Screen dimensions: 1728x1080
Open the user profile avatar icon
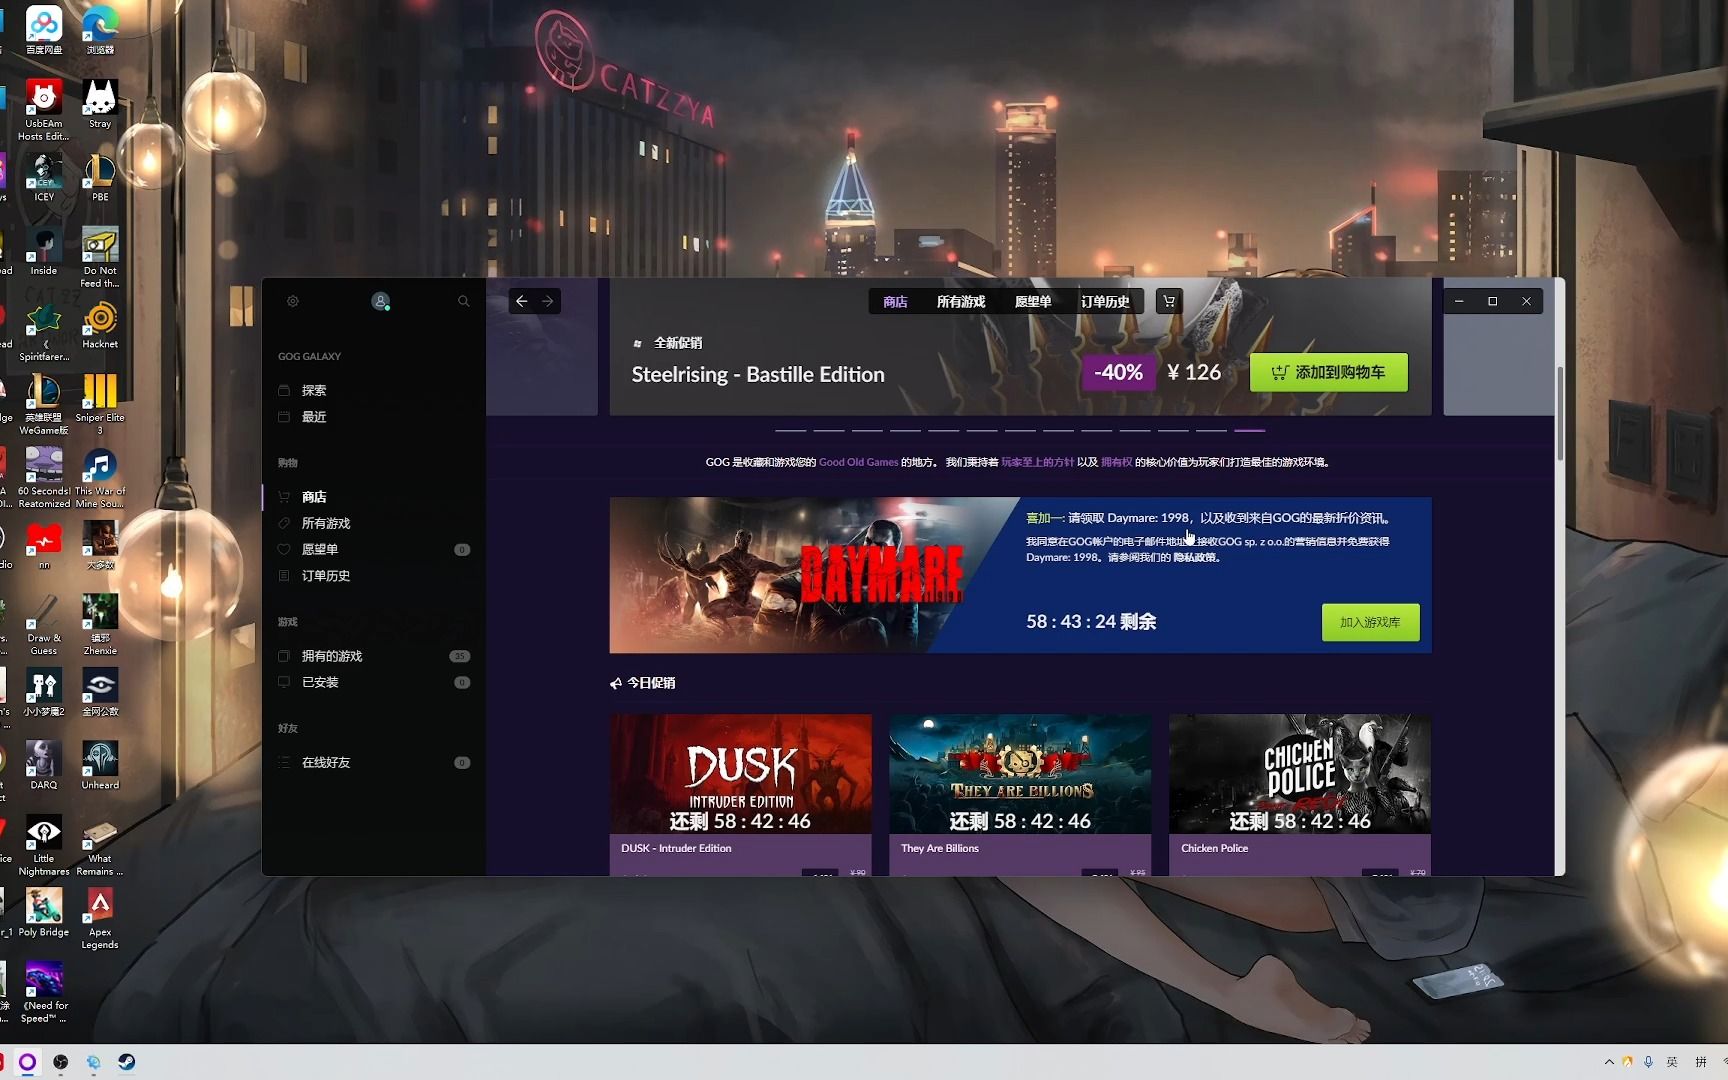380,301
